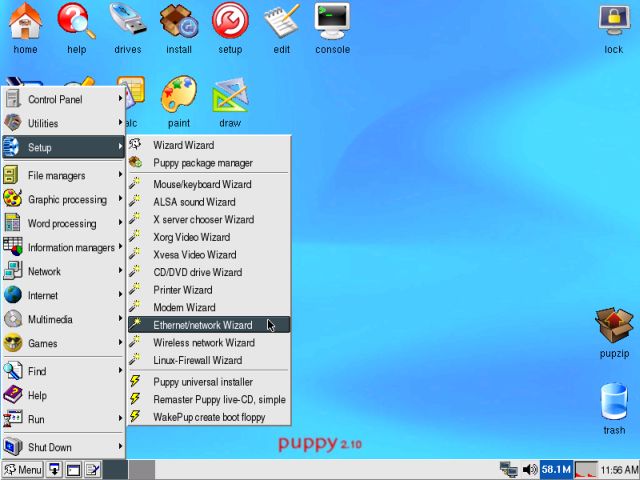The height and width of the screenshot is (480, 640).
Task: Launch Xvesa Video Wizard
Action: (x=209, y=254)
